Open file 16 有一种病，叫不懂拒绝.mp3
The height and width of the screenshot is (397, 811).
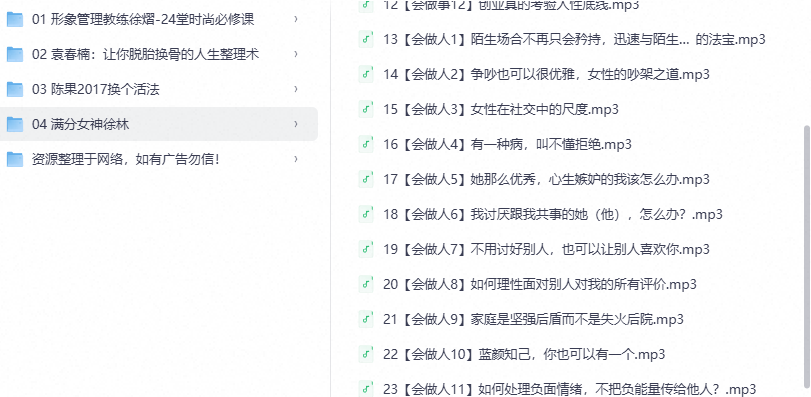coord(507,144)
